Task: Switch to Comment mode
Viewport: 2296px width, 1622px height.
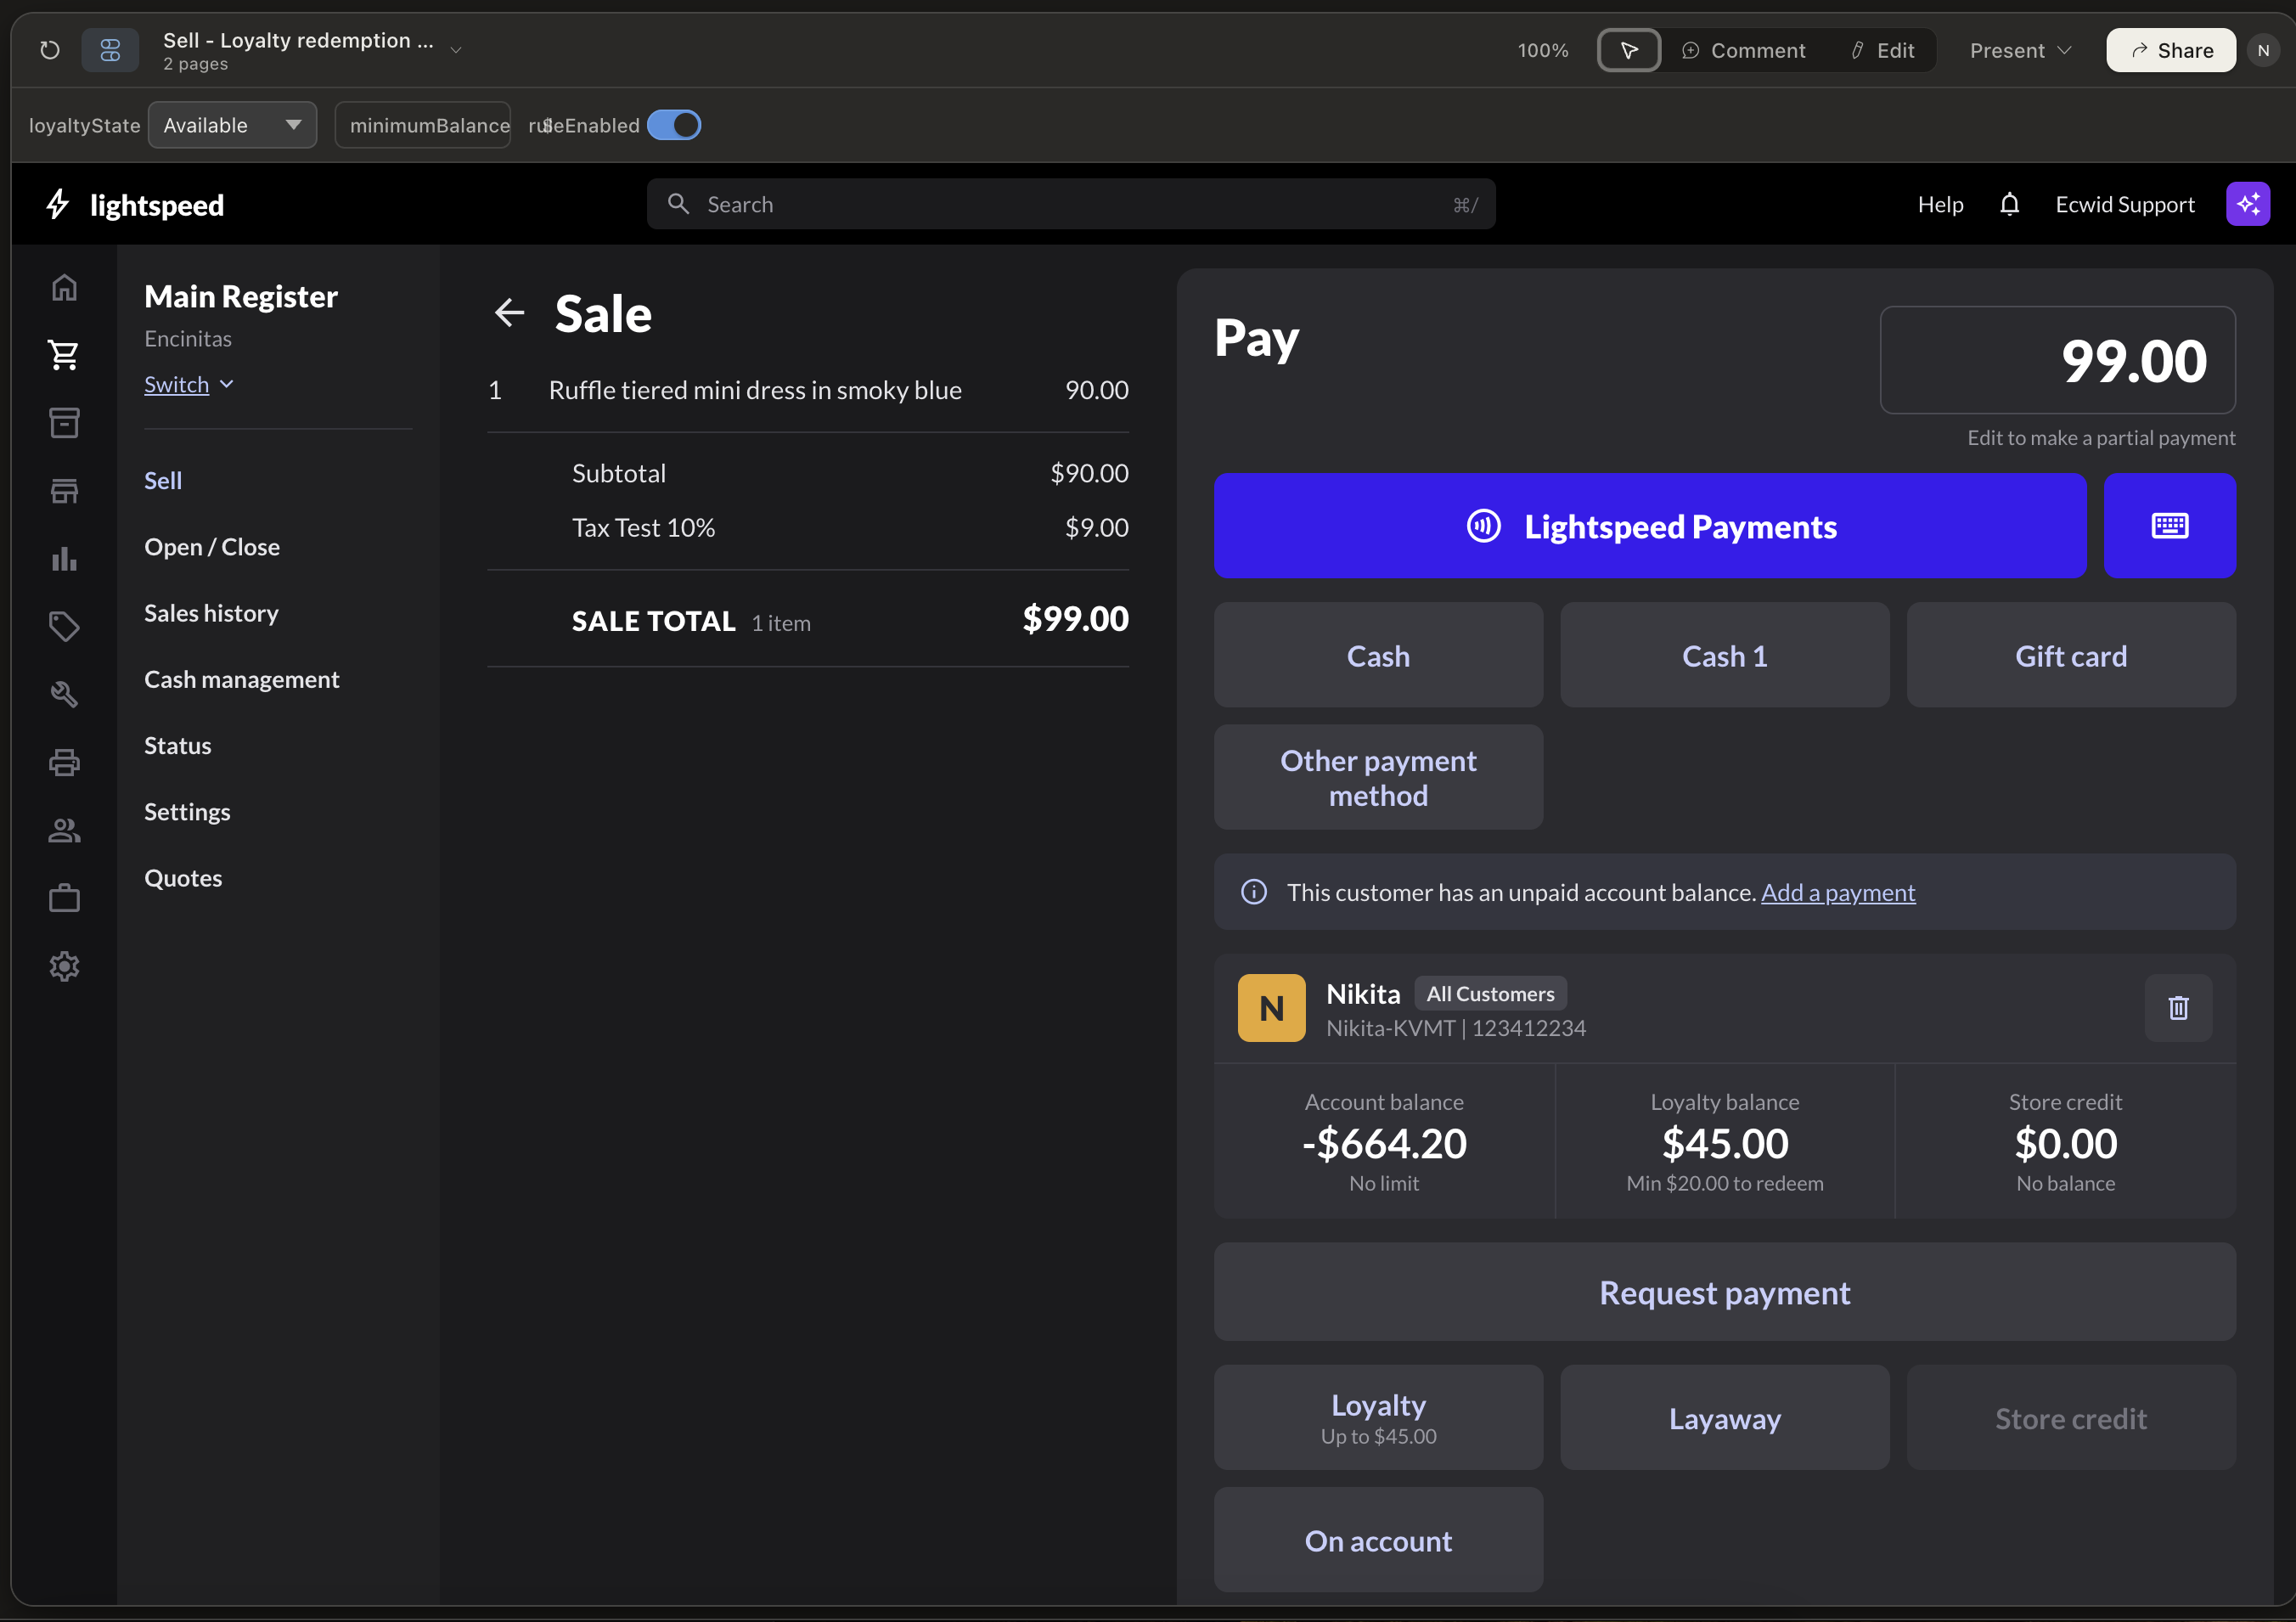Action: (x=1744, y=50)
